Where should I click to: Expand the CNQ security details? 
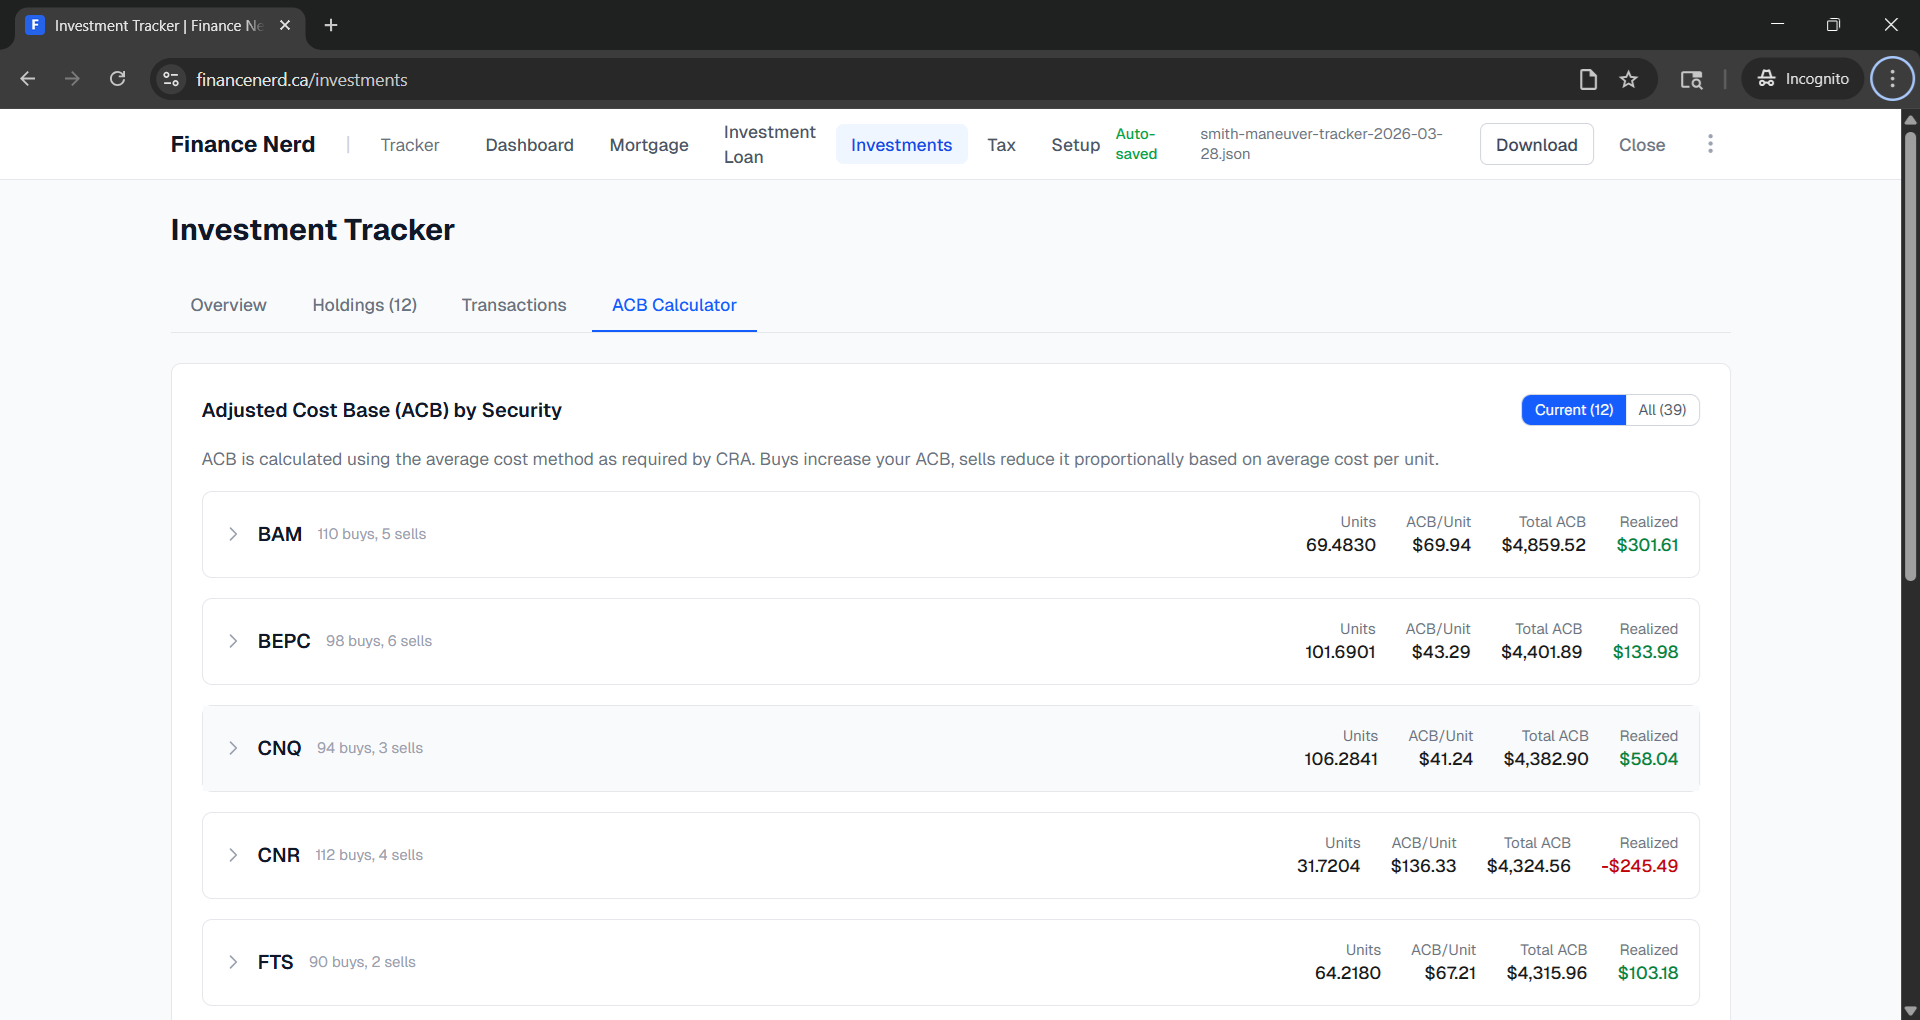(x=233, y=748)
